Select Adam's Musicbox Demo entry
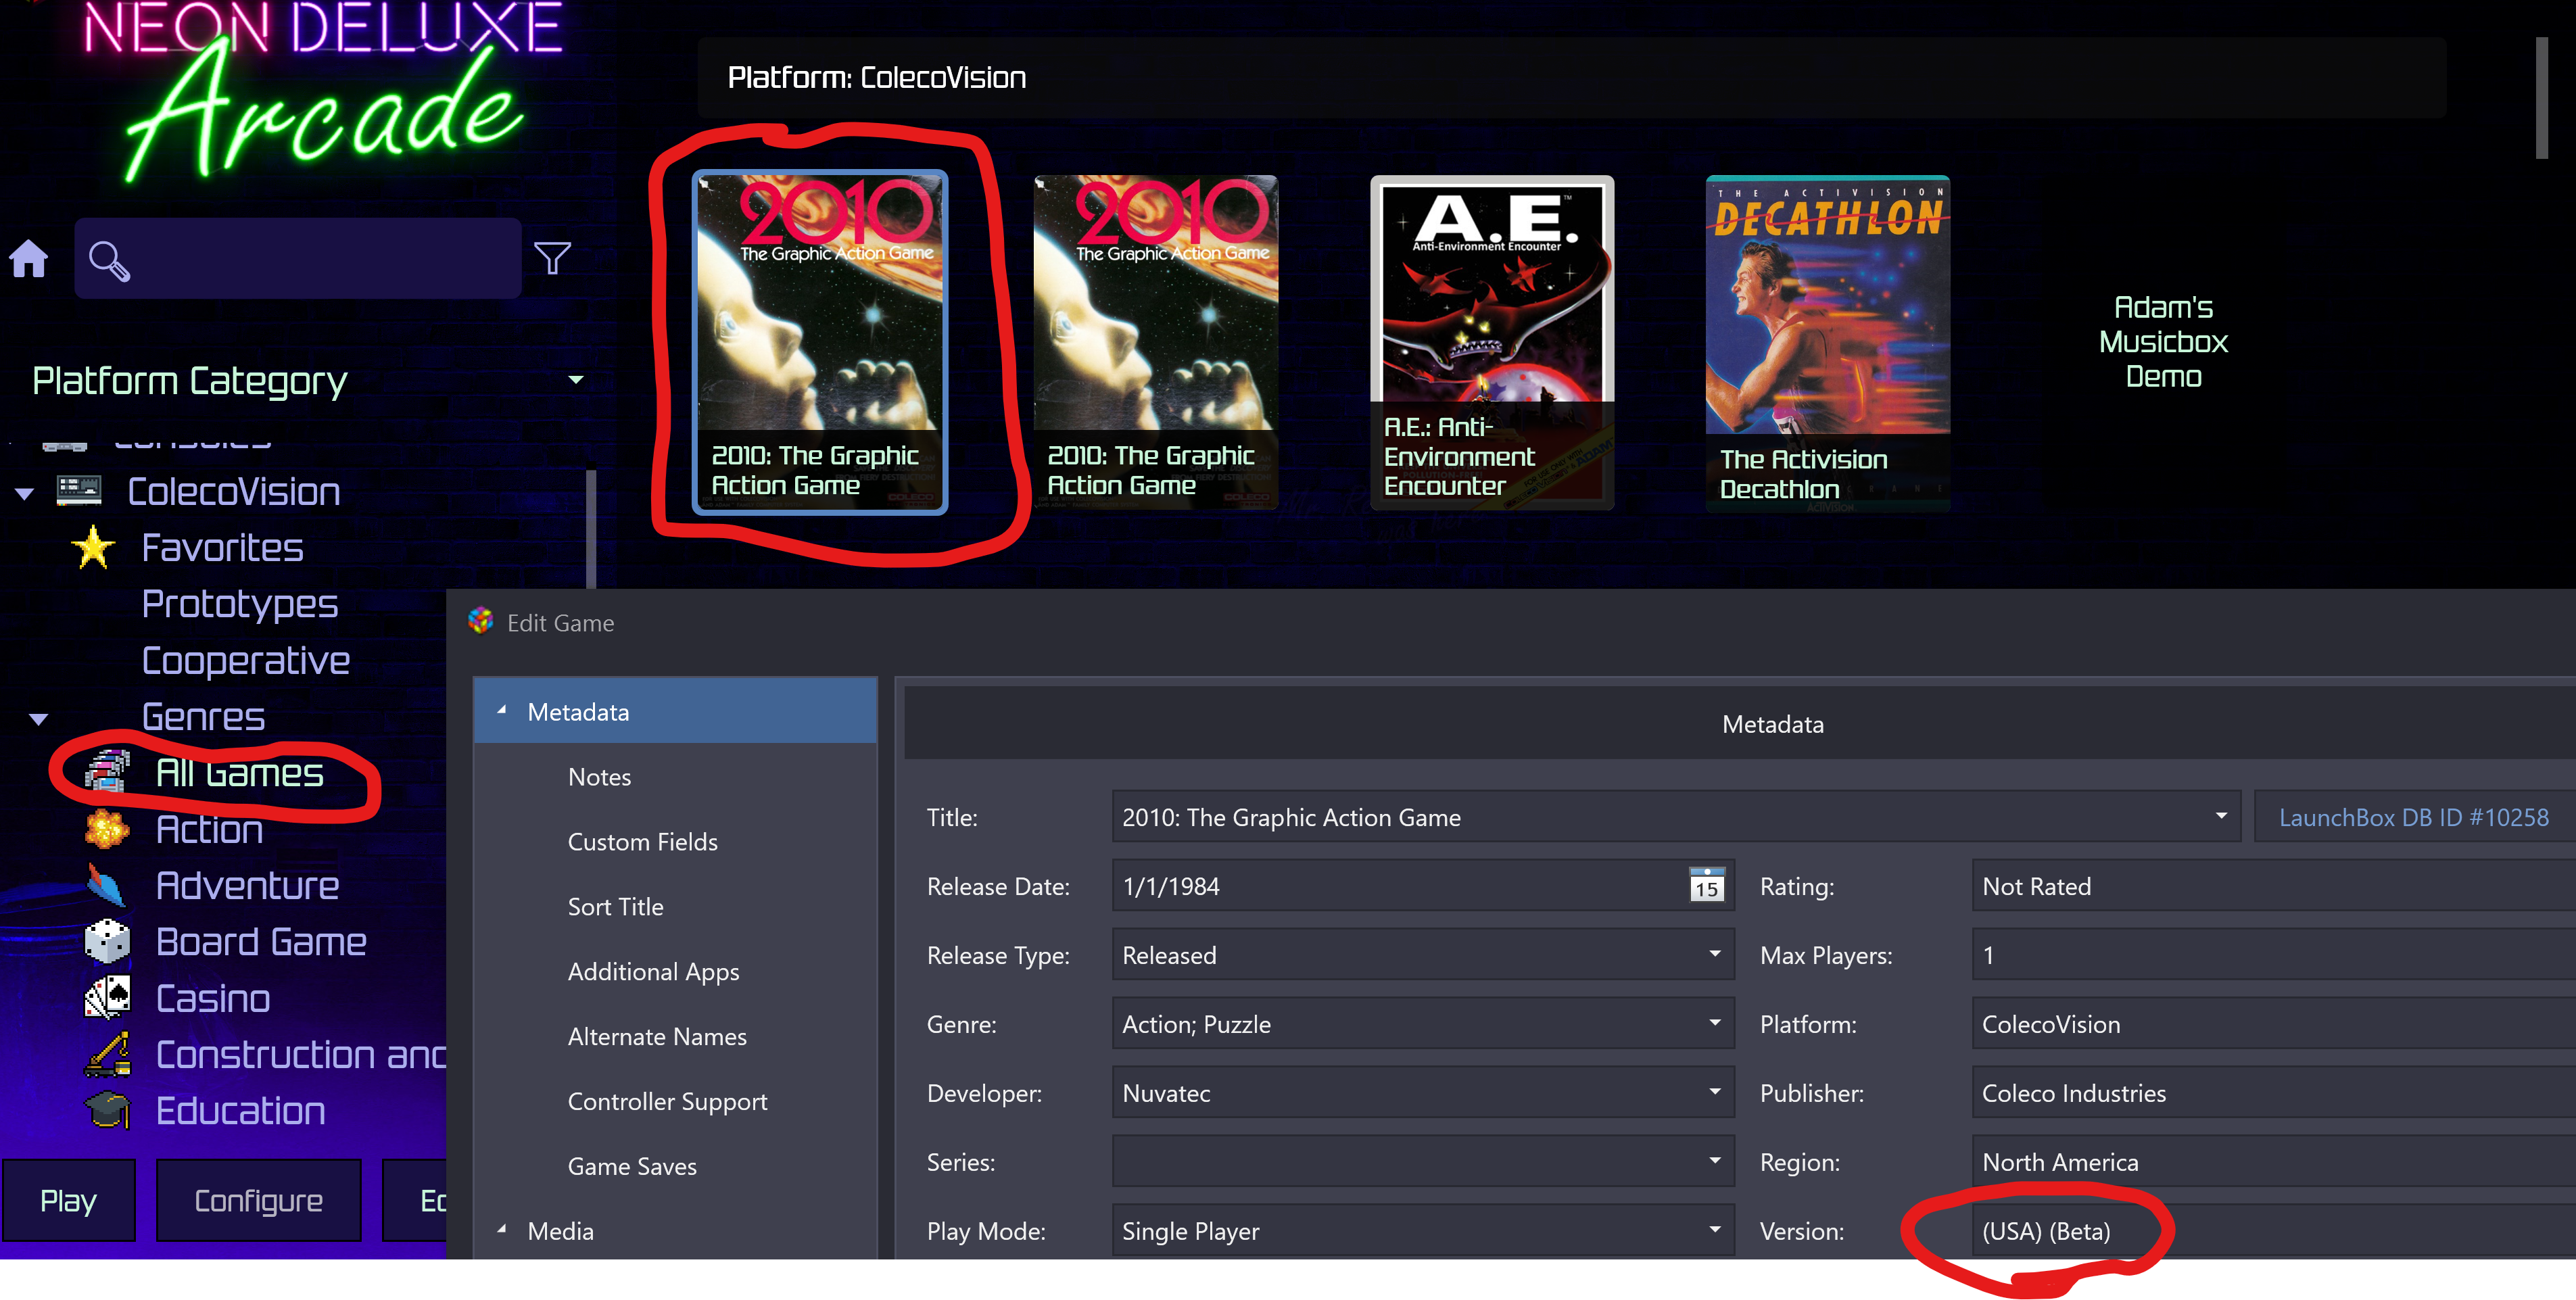This screenshot has height=1300, width=2576. click(x=2163, y=341)
